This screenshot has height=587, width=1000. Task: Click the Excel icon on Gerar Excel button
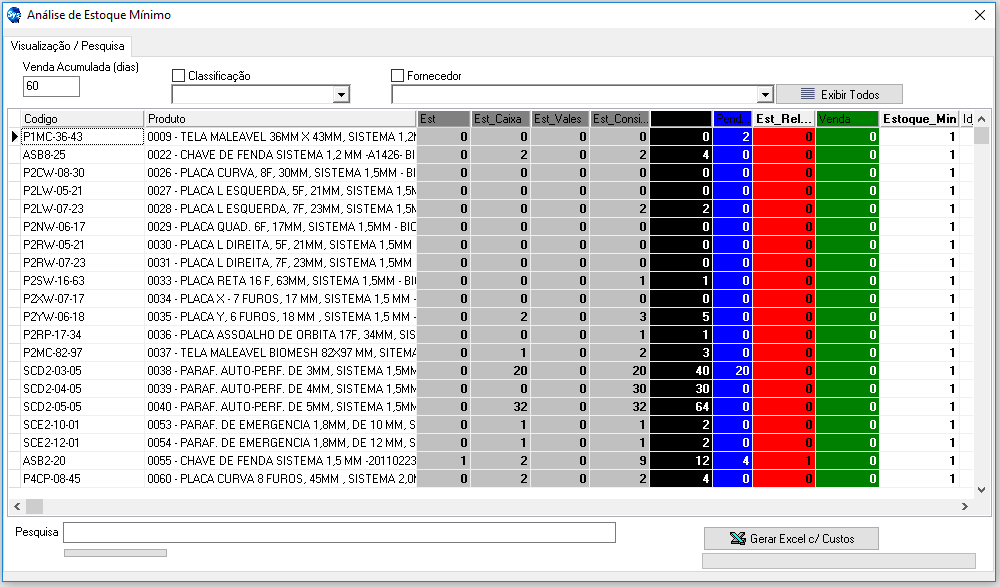[x=738, y=538]
